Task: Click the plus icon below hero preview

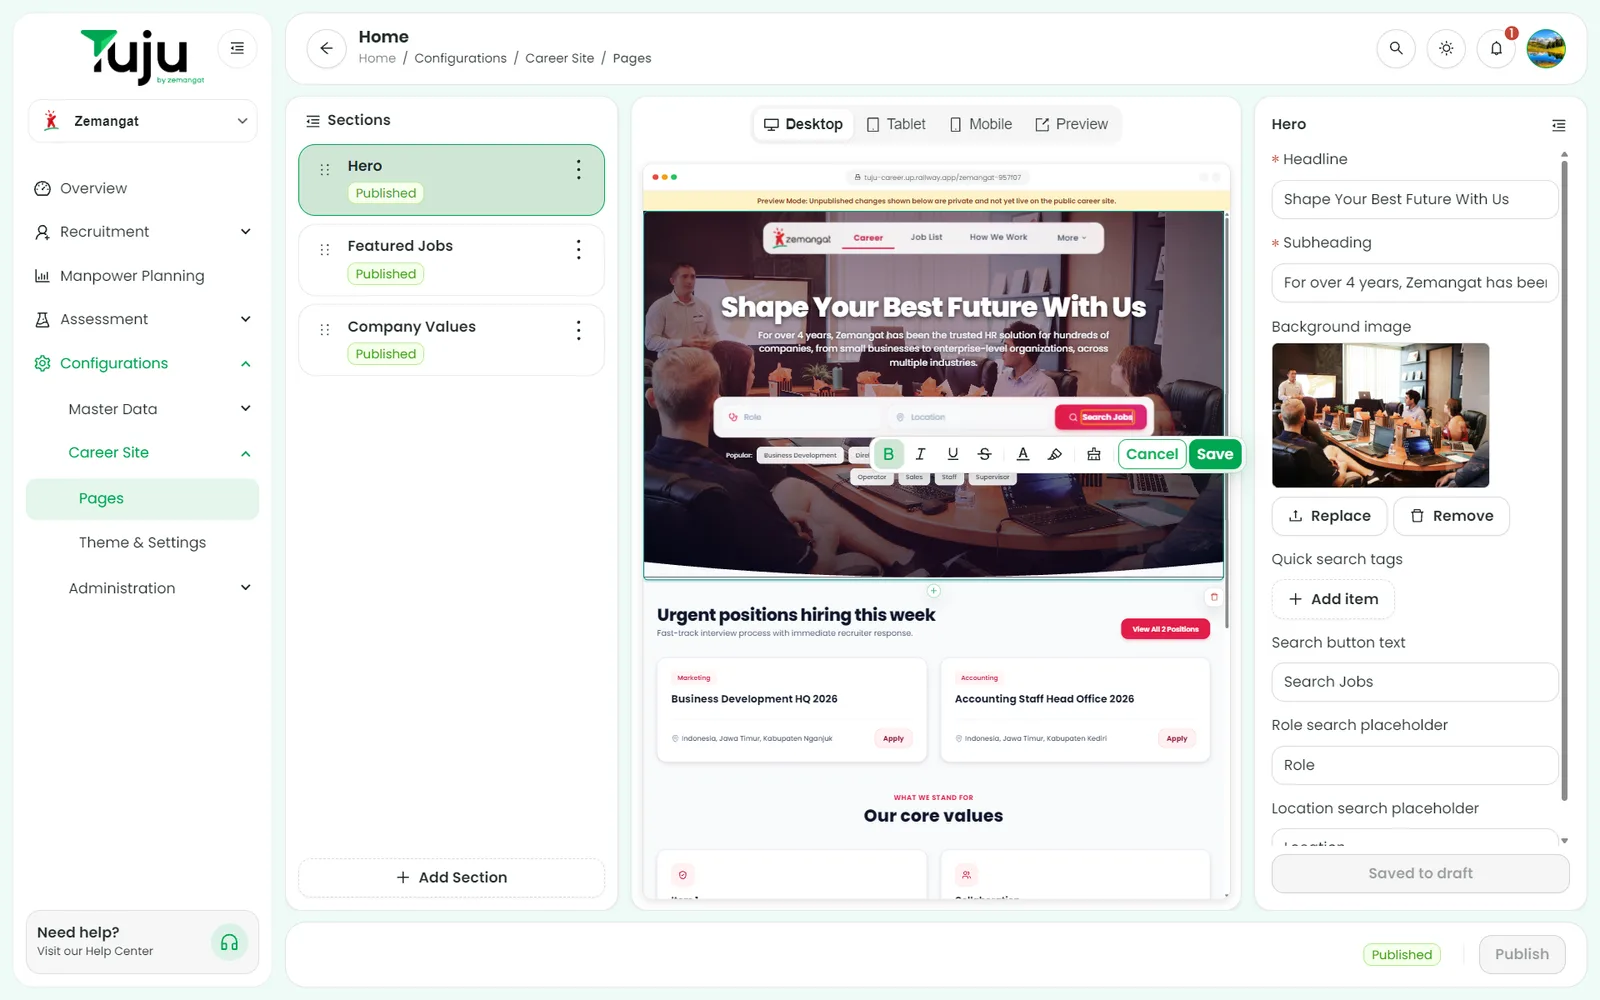Action: 933,591
